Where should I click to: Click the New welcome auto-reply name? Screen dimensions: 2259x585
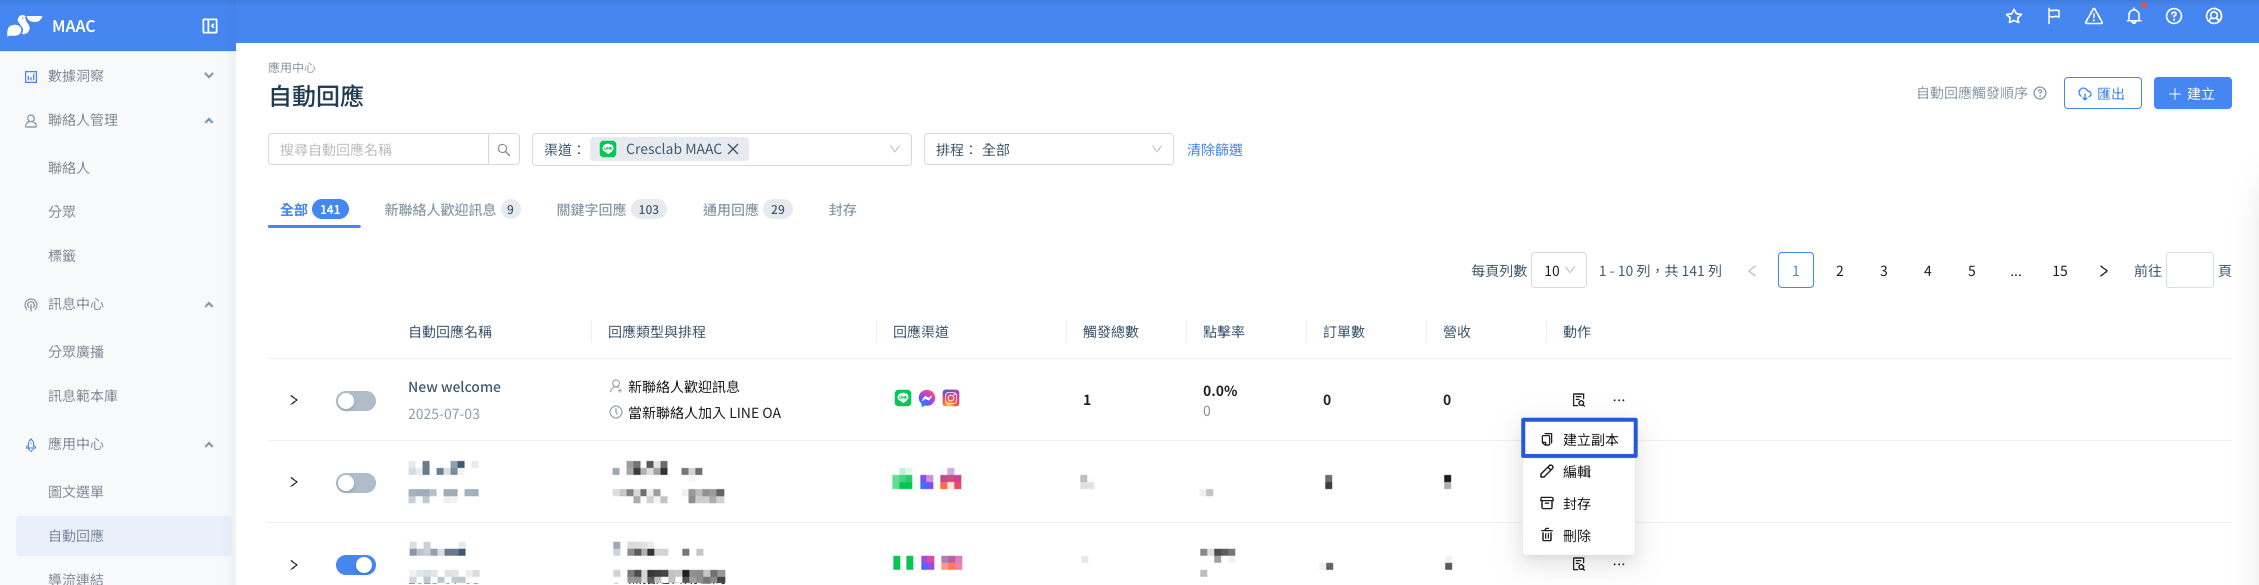(454, 387)
